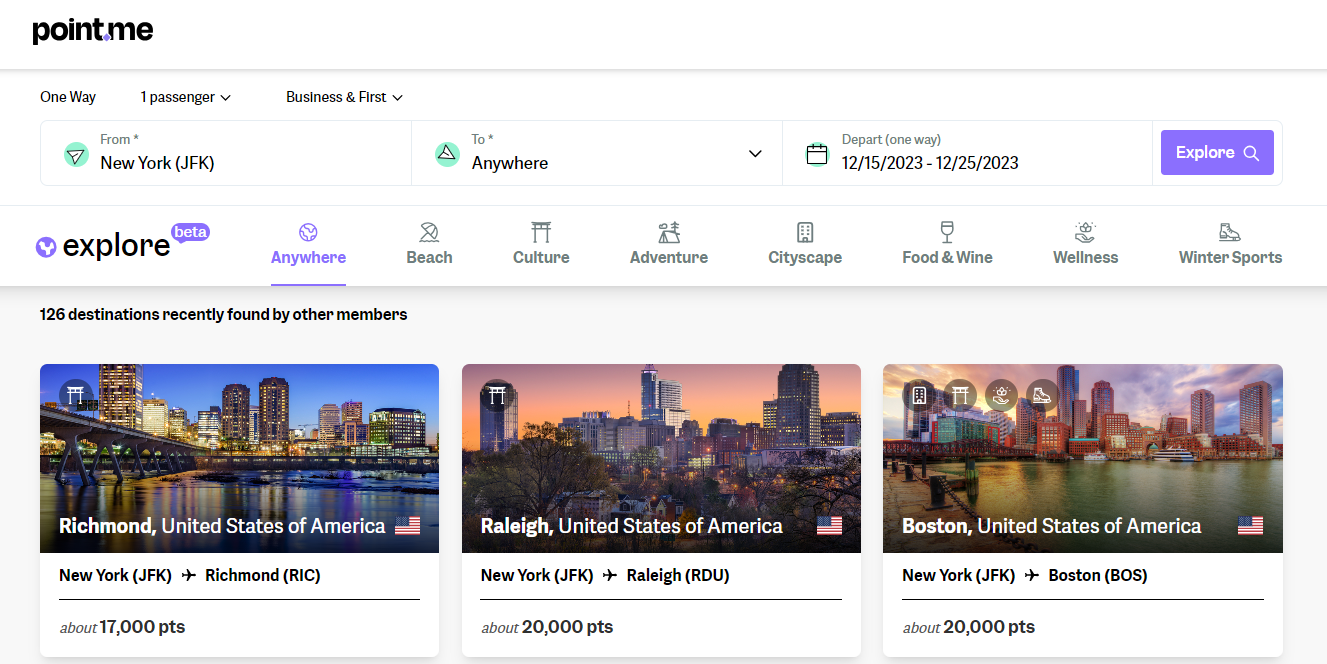Image resolution: width=1327 pixels, height=664 pixels.
Task: Select the Beach category icon
Action: click(x=429, y=232)
